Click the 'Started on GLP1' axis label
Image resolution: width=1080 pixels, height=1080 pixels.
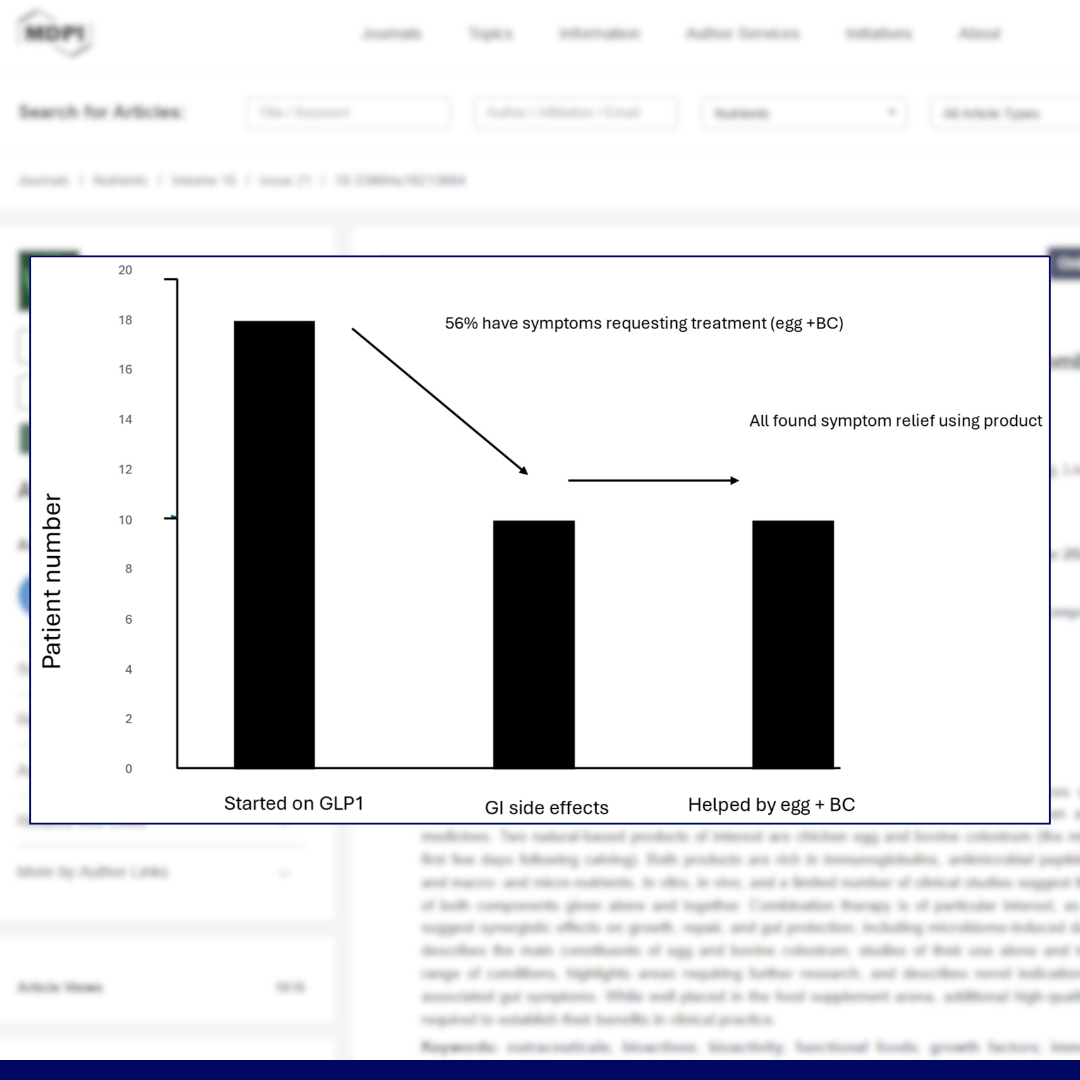pyautogui.click(x=293, y=803)
